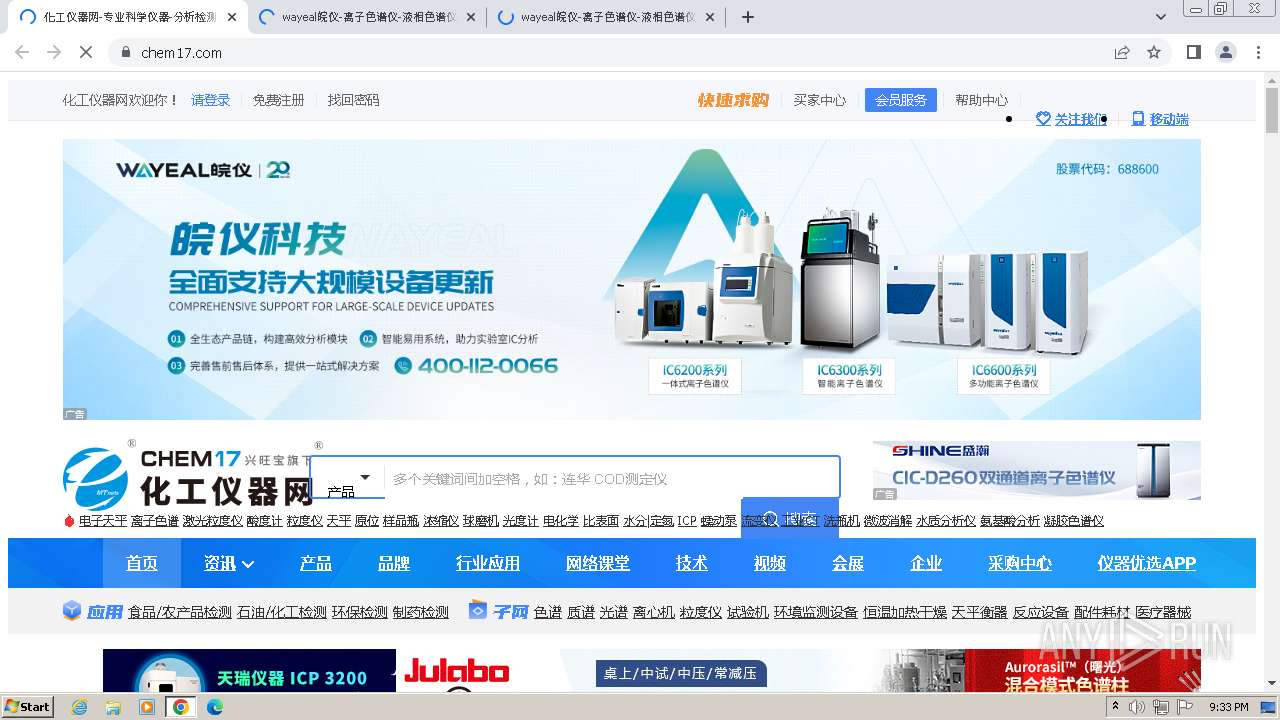Open 技术 navigation item
The width and height of the screenshot is (1280, 720).
coord(692,563)
